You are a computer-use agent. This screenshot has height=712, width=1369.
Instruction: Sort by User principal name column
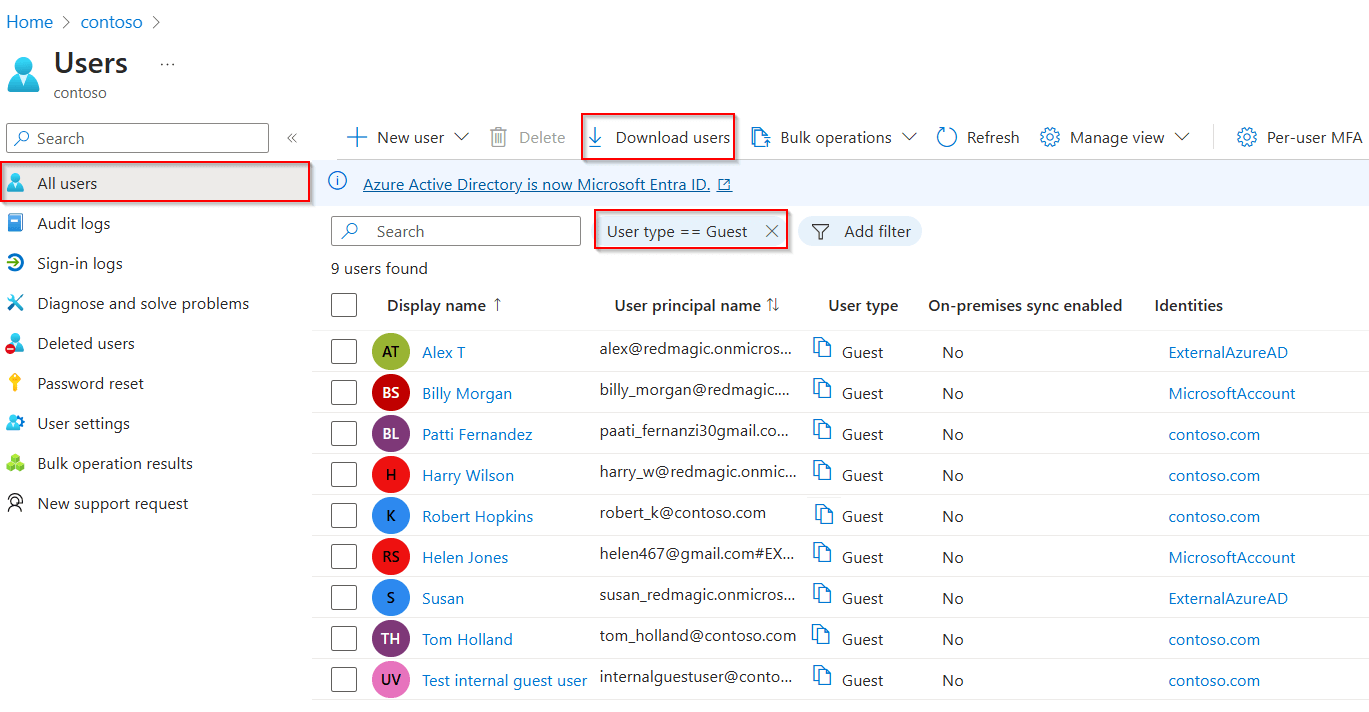click(x=697, y=305)
